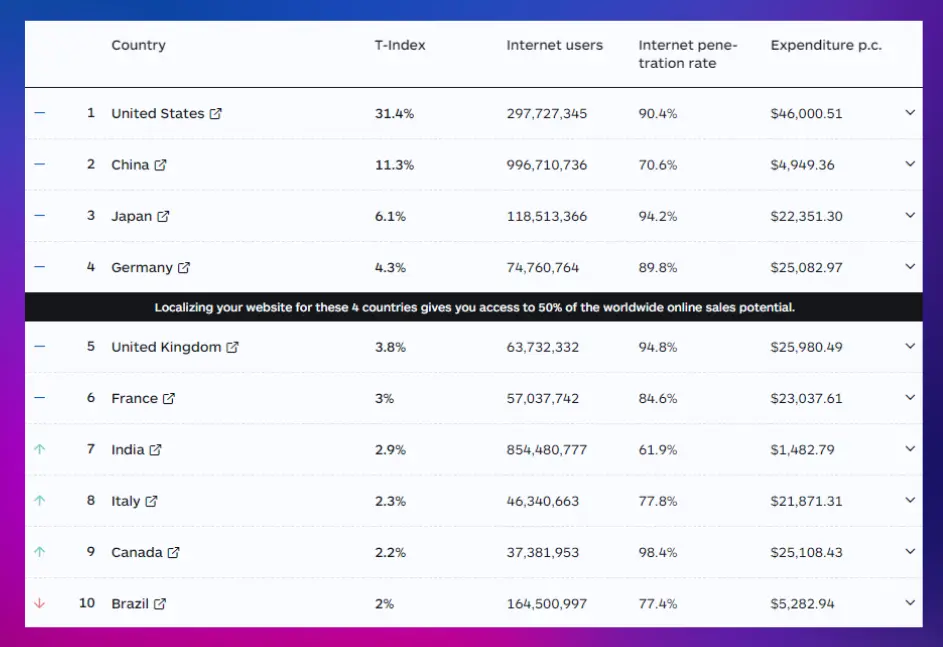Click external link icon beside United States

pyautogui.click(x=215, y=114)
